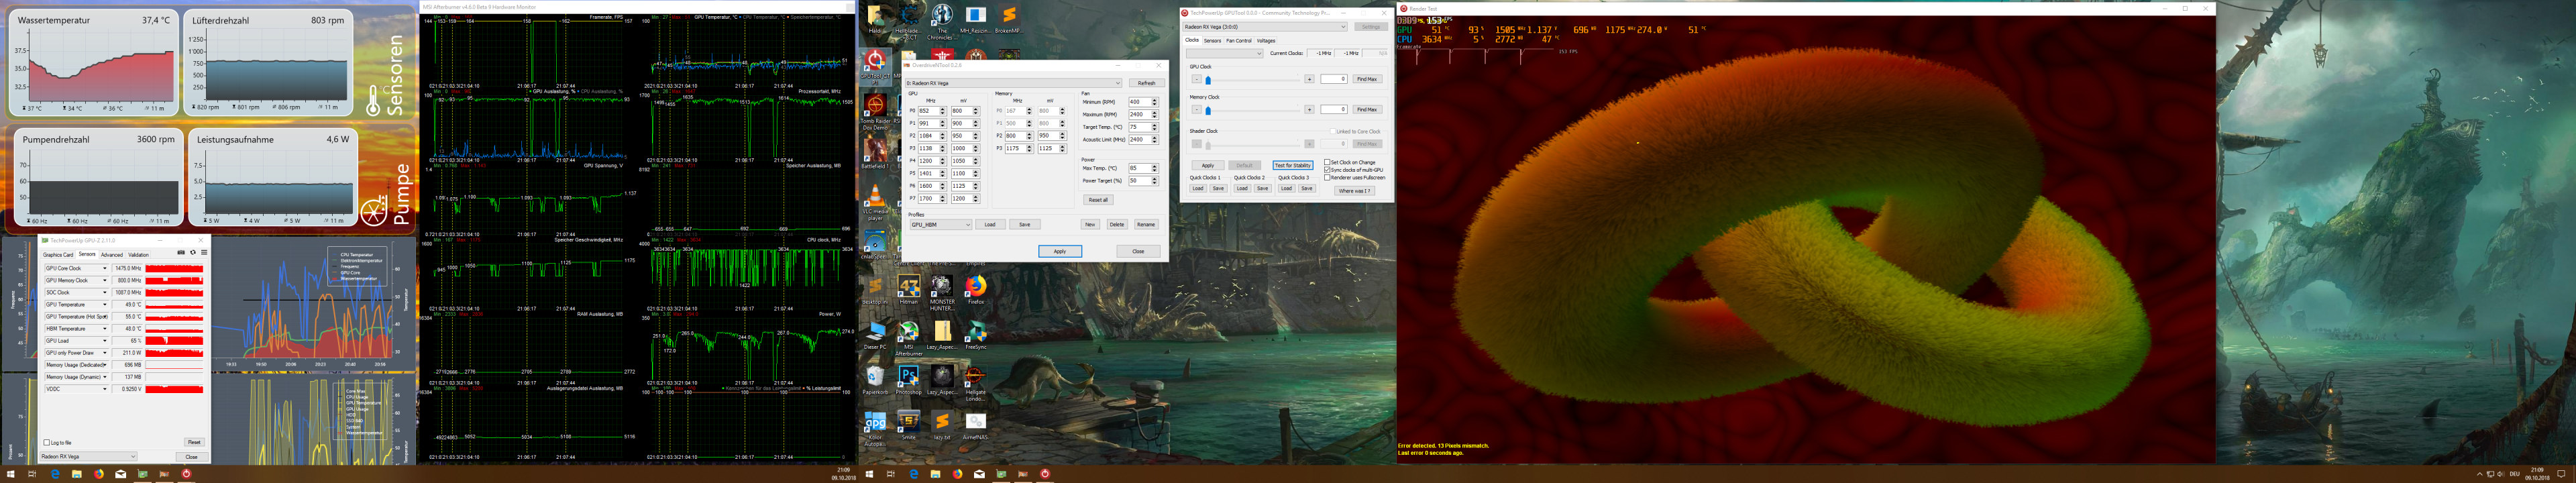Click the Power Target (%) input field
The width and height of the screenshot is (2576, 483).
[x=1142, y=181]
